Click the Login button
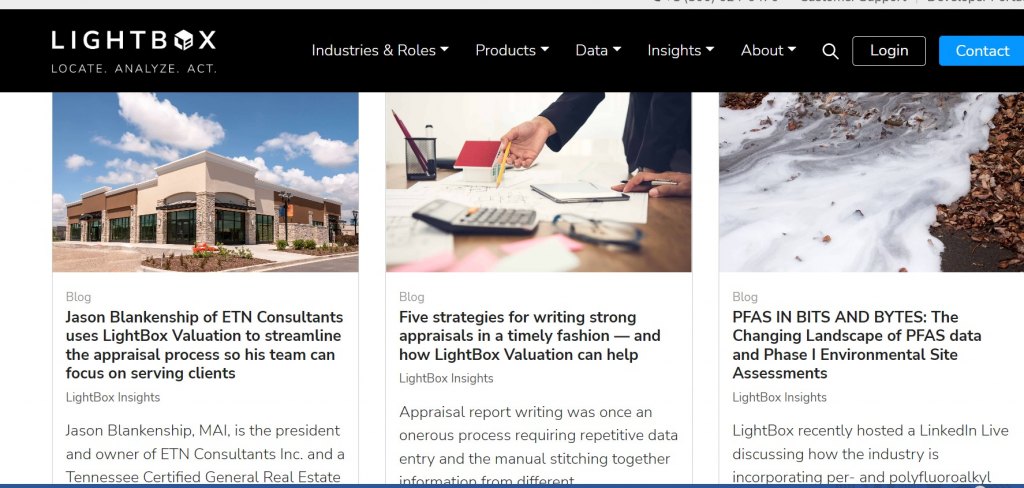 tap(889, 51)
